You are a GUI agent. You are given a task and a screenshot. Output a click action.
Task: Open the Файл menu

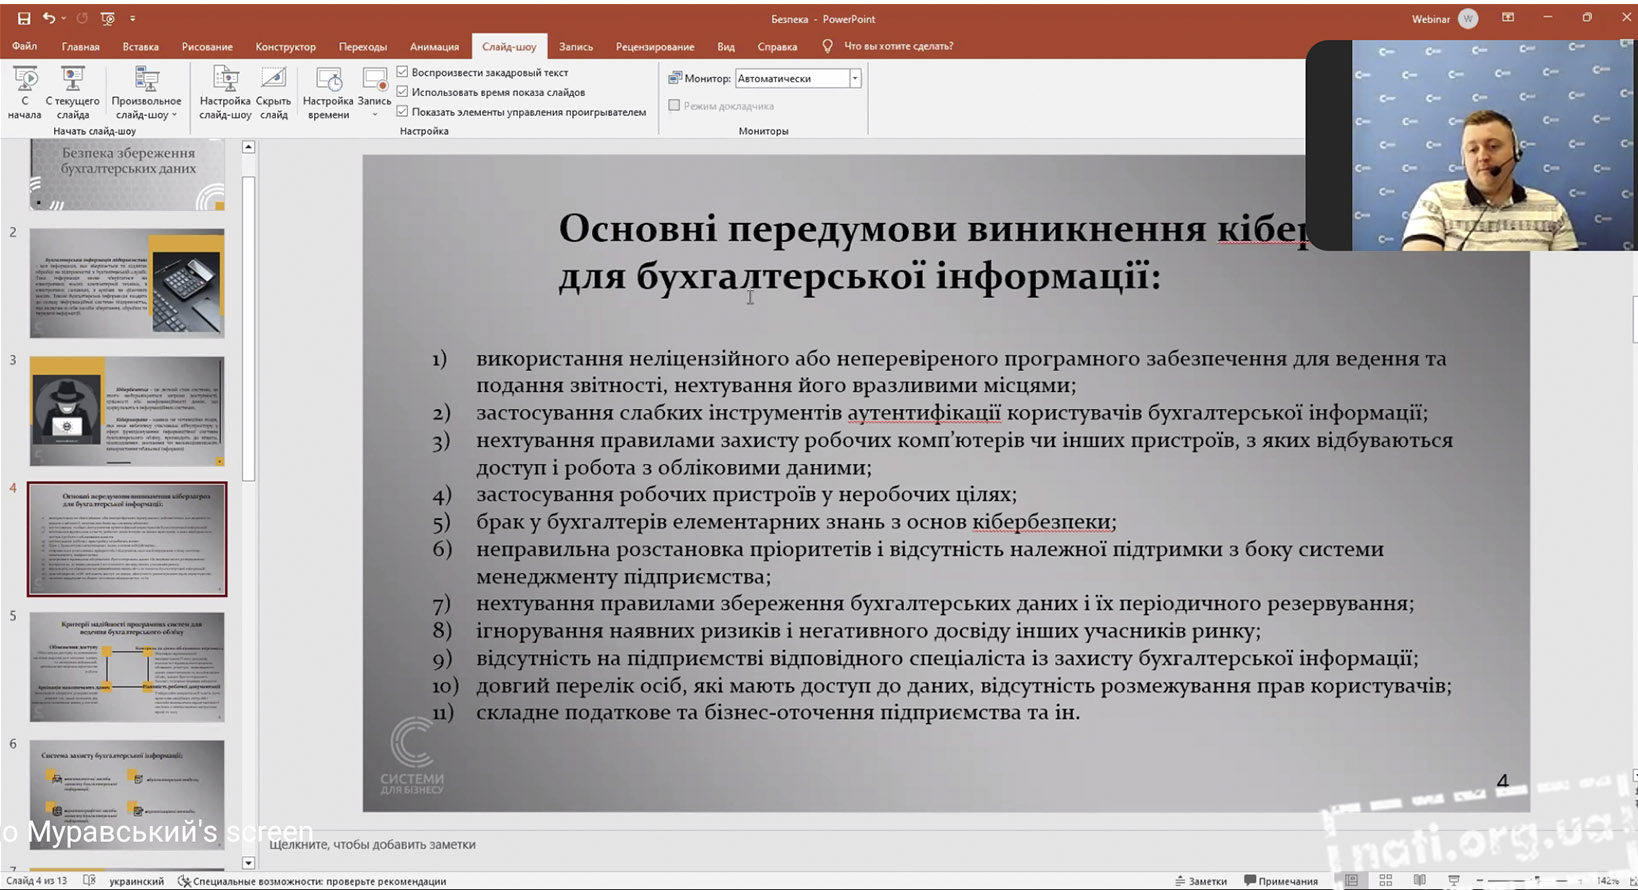coord(25,46)
